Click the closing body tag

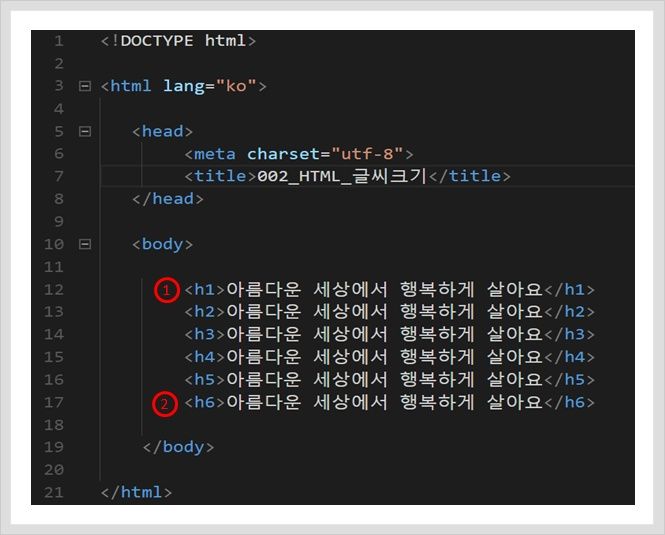point(178,447)
